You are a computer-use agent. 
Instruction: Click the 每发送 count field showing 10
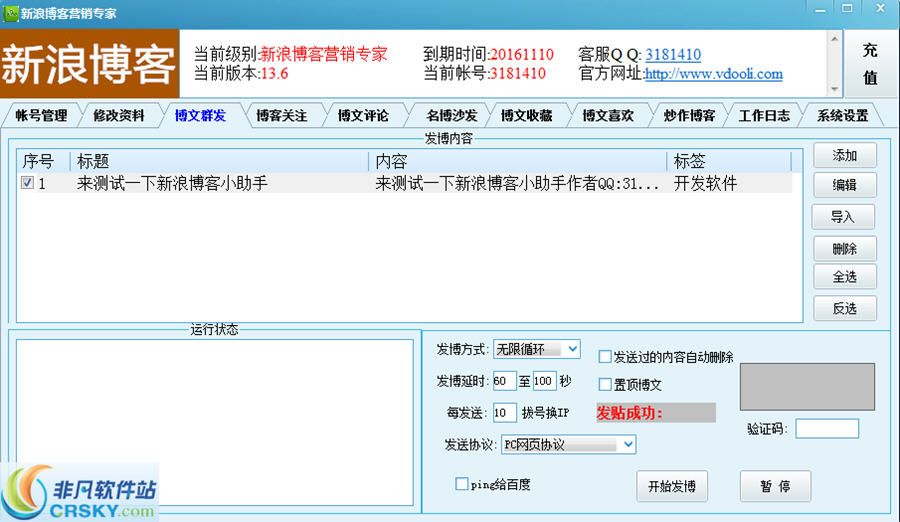[x=504, y=412]
